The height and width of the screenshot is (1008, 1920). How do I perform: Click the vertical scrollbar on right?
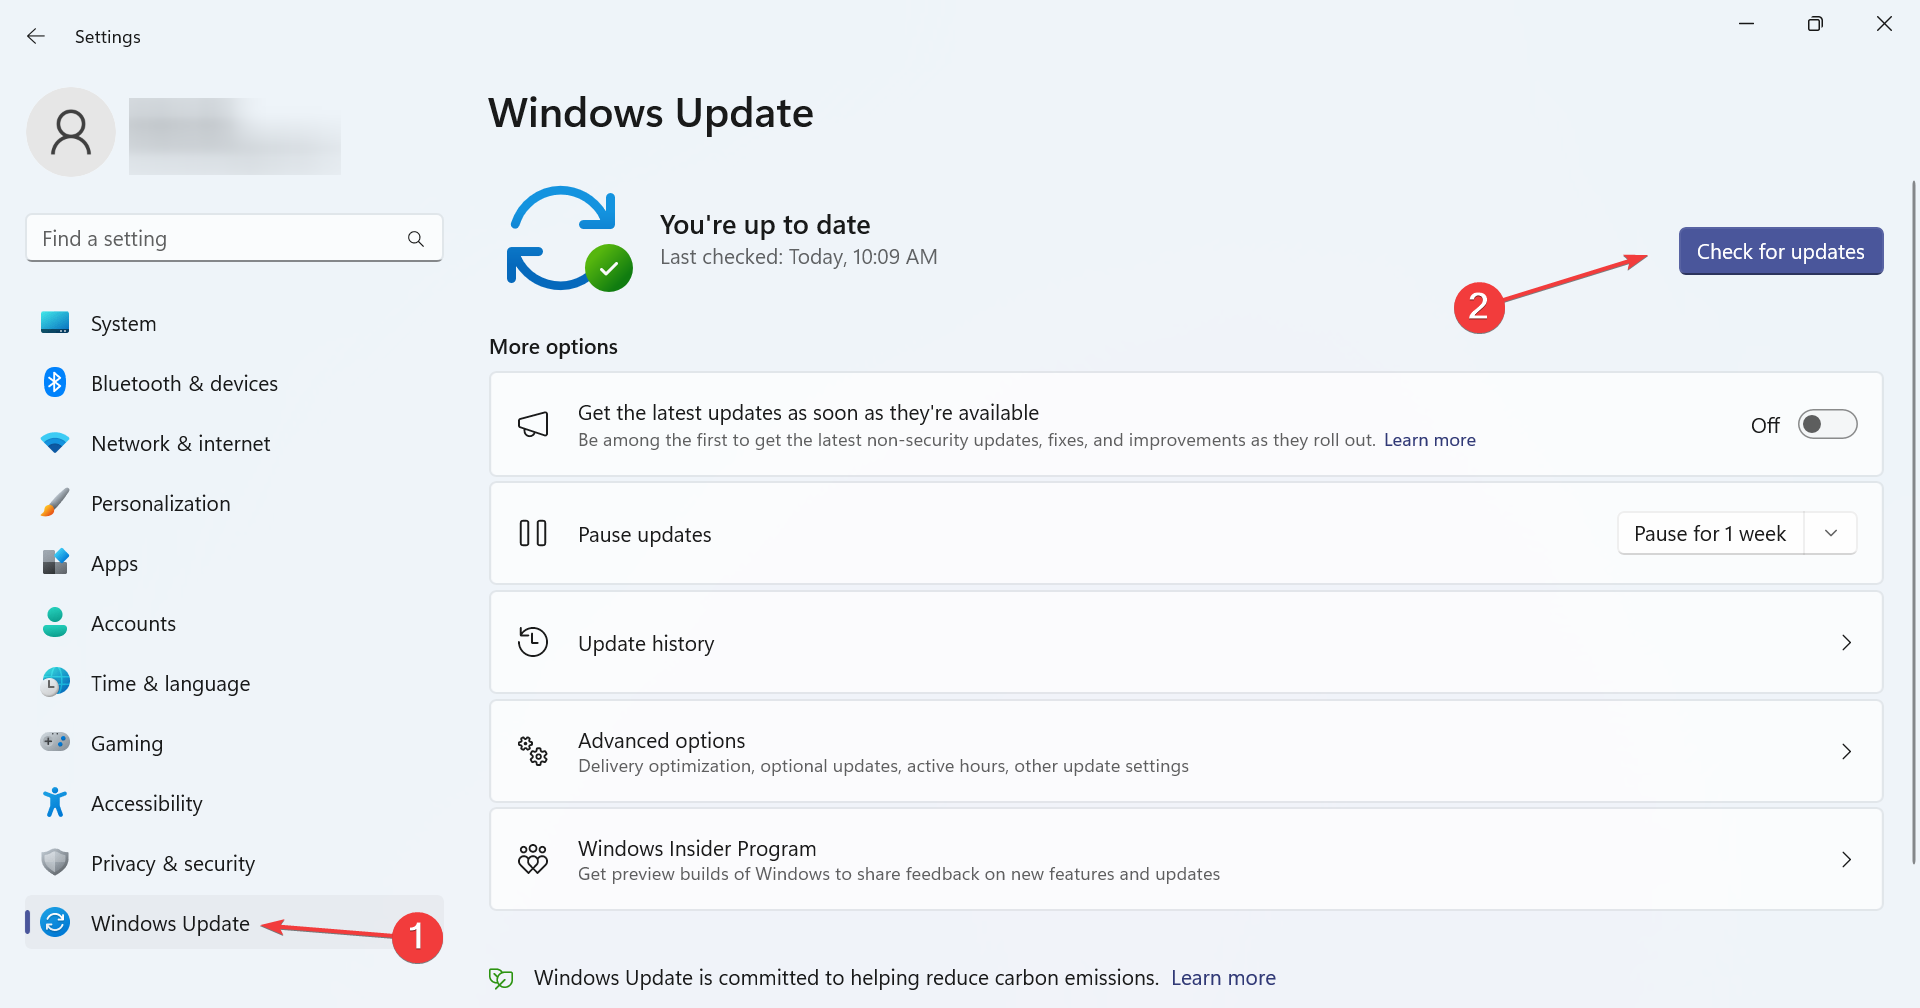point(1913,520)
